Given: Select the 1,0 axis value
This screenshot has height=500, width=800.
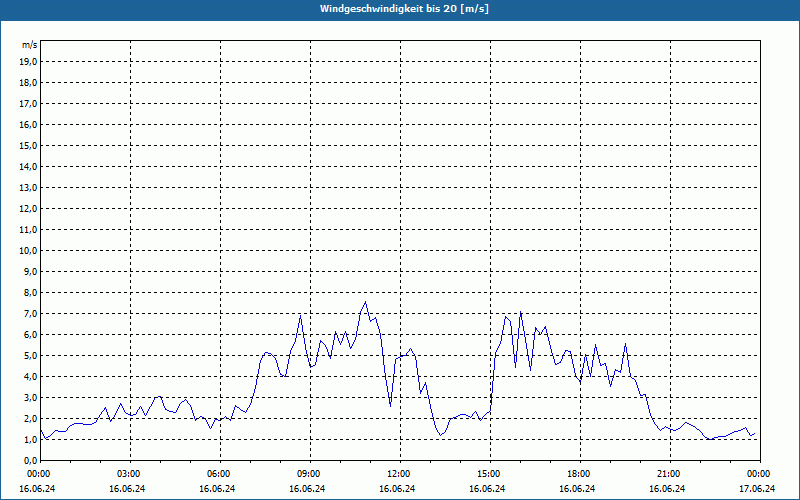Looking at the screenshot, I should [x=30, y=440].
